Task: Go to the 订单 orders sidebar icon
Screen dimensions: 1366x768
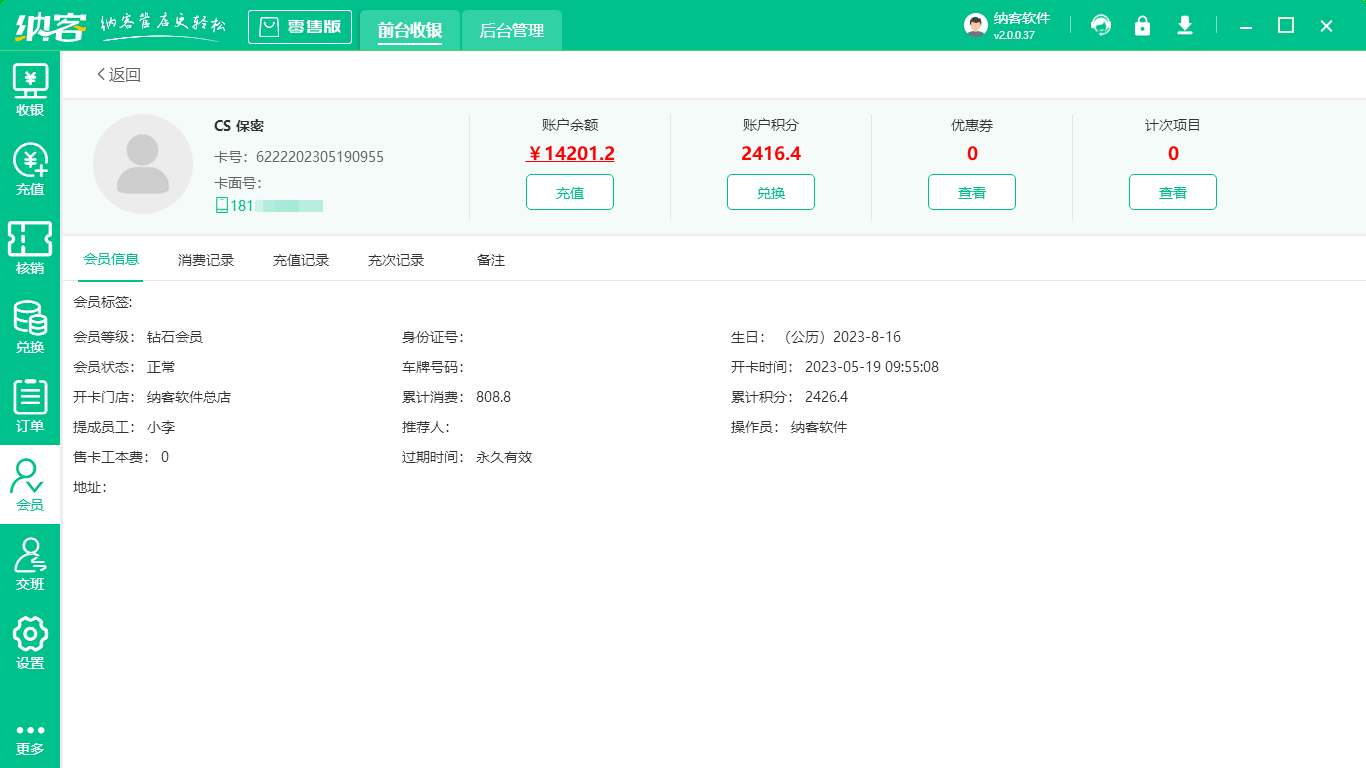Action: tap(30, 406)
